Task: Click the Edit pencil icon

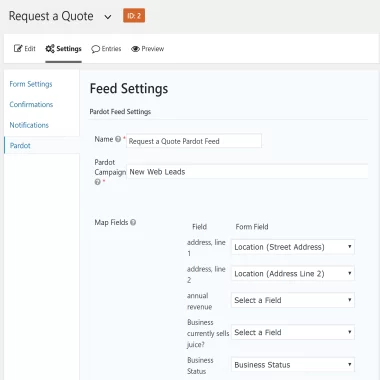Action: [x=18, y=49]
